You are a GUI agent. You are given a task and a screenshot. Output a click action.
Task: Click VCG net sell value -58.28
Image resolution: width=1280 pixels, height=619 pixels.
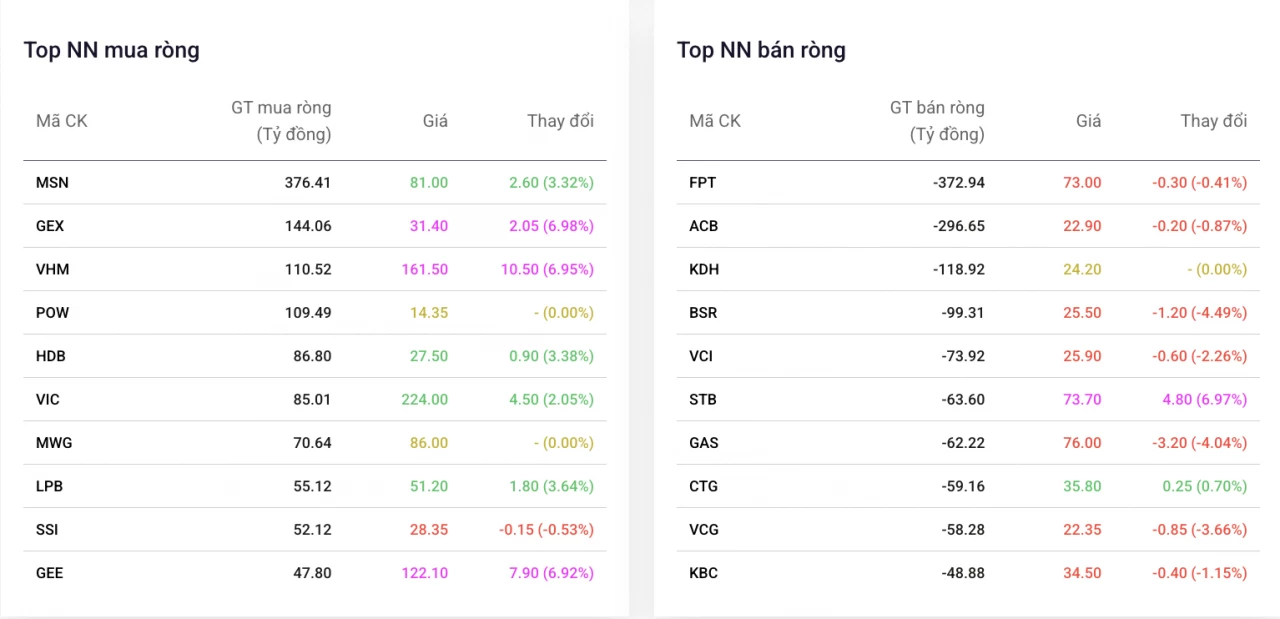click(963, 529)
